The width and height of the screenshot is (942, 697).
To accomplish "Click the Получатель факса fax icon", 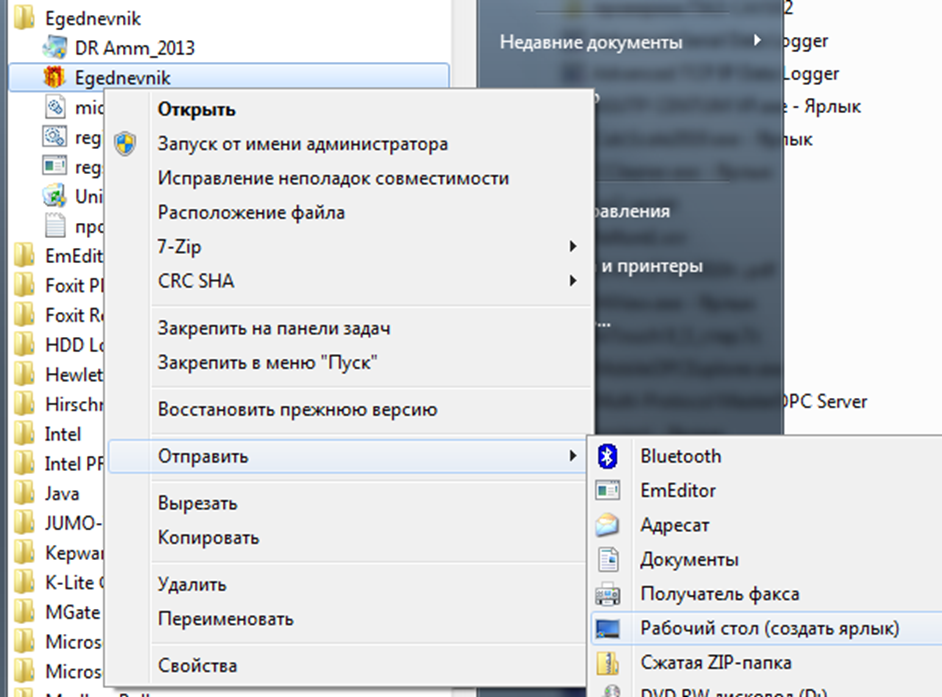I will [x=607, y=594].
